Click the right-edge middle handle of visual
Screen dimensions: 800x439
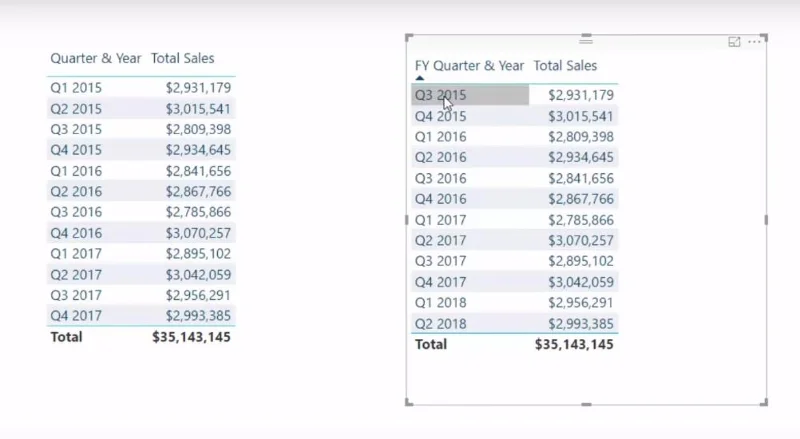[x=766, y=220]
